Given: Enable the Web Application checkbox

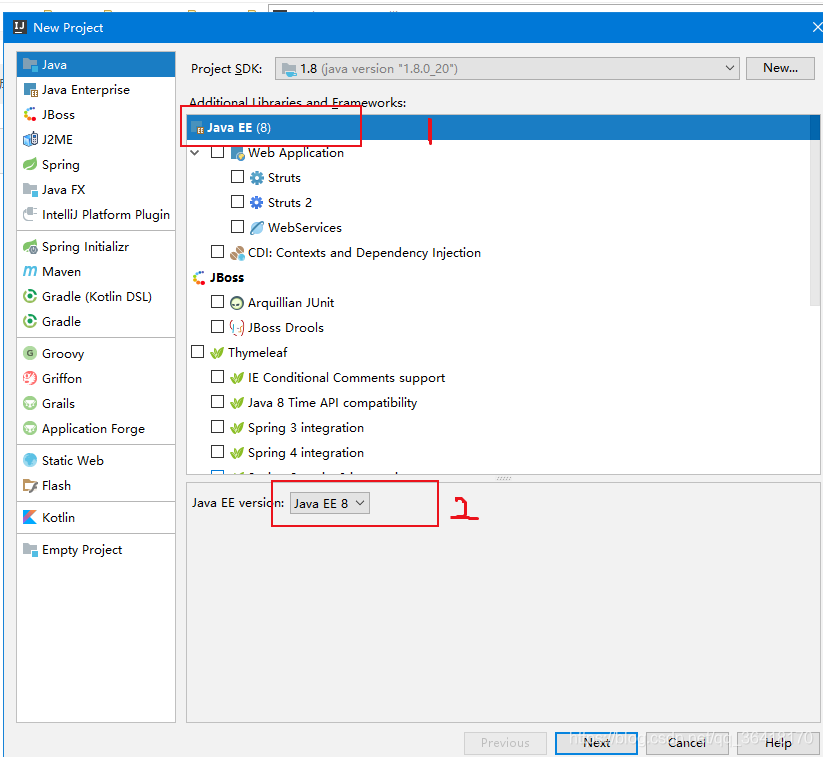Looking at the screenshot, I should point(217,152).
